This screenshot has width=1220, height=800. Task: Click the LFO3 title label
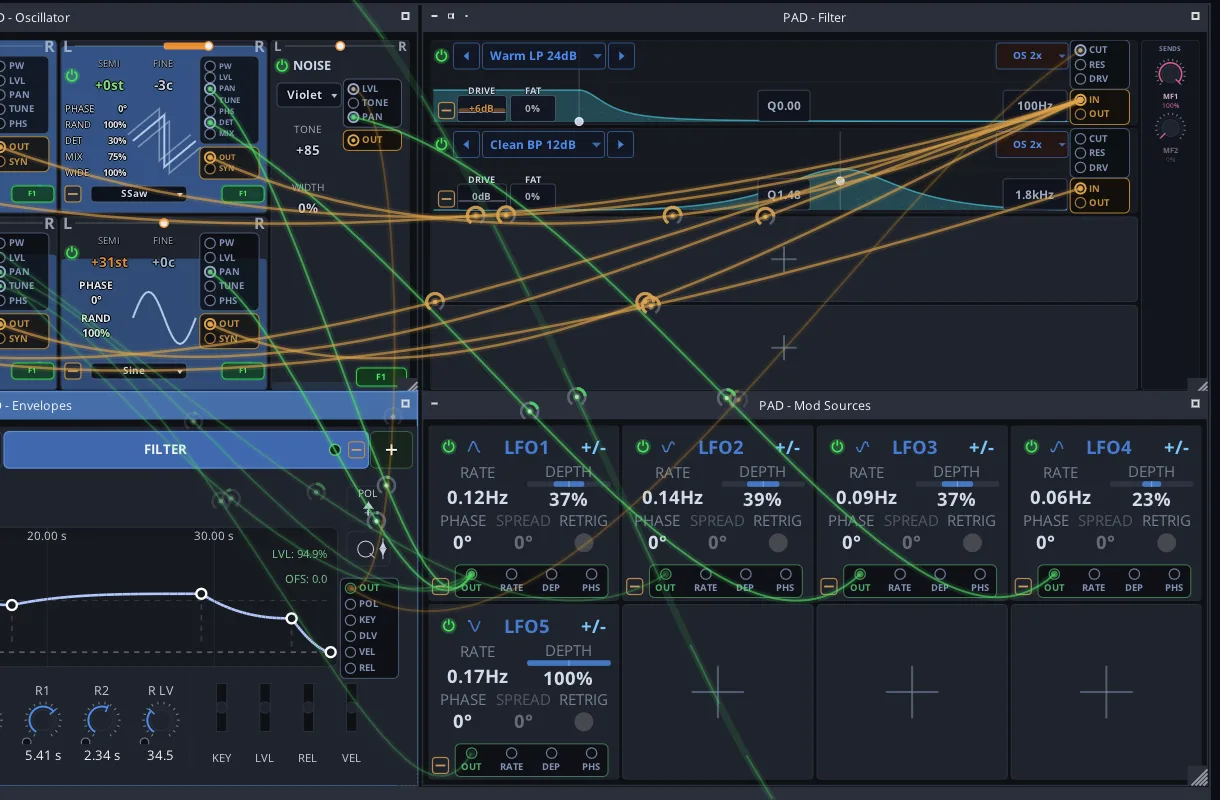tap(914, 447)
